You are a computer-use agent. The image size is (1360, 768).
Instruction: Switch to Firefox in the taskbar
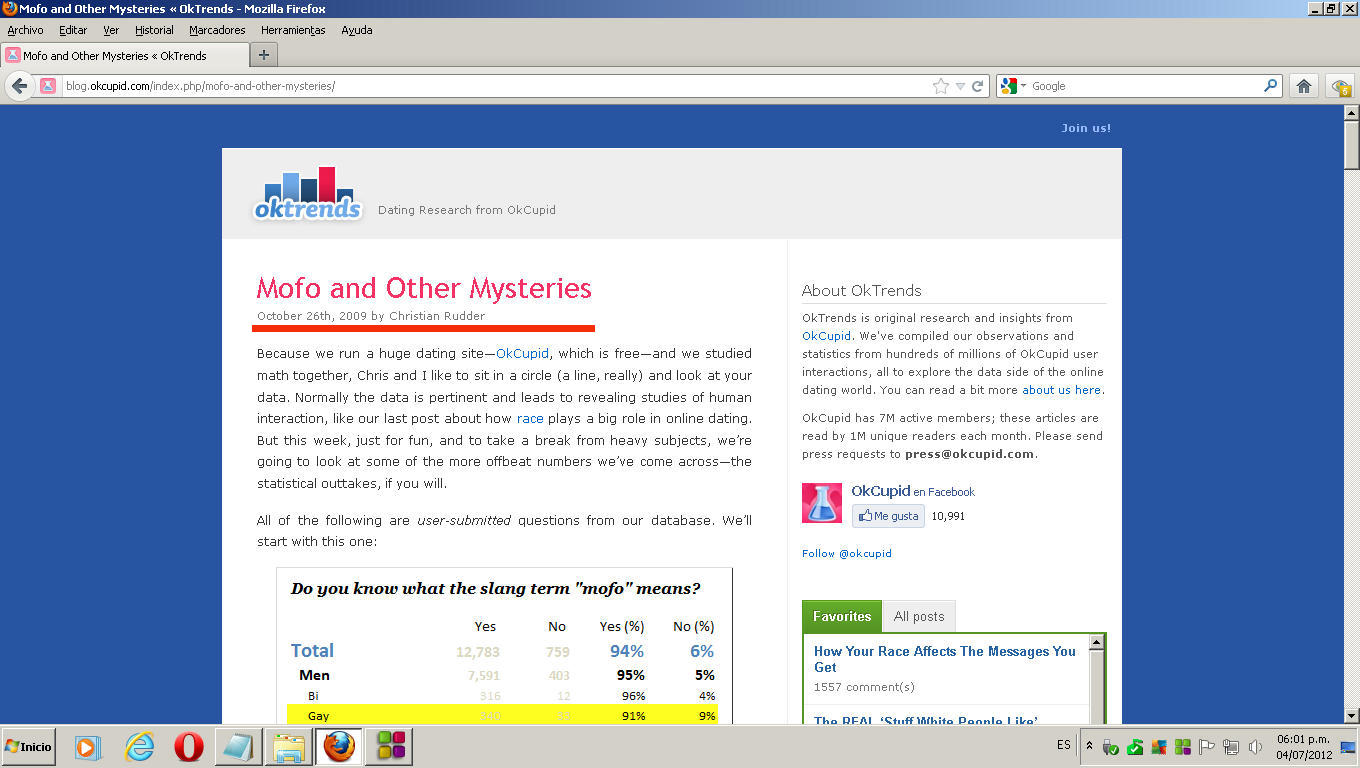(x=339, y=747)
